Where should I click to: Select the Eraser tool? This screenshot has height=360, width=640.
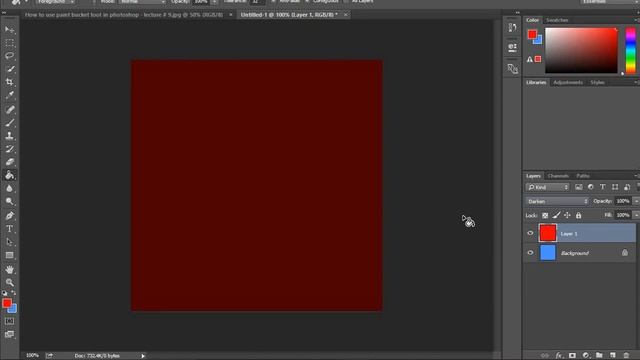[x=9, y=162]
